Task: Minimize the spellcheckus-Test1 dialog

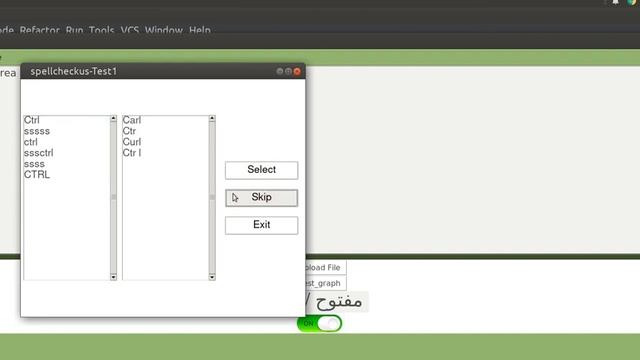Action: 280,71
